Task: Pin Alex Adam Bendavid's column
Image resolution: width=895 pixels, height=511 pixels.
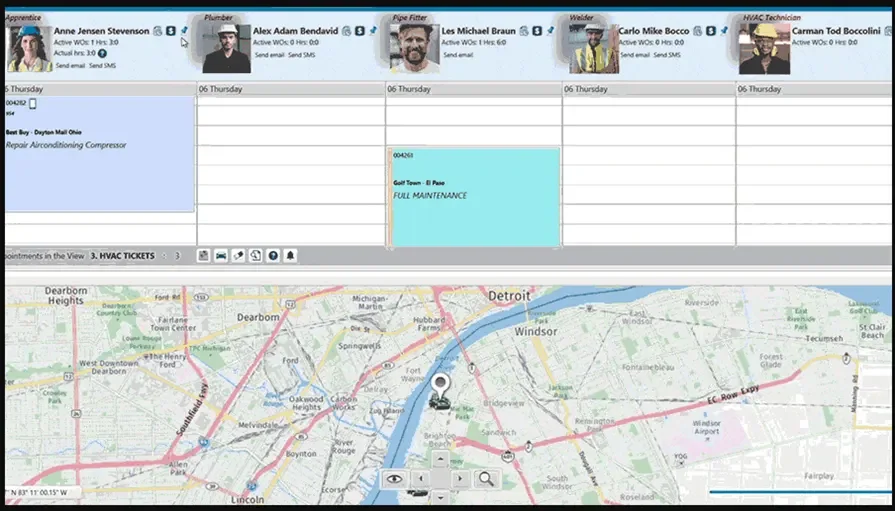Action: pos(373,30)
